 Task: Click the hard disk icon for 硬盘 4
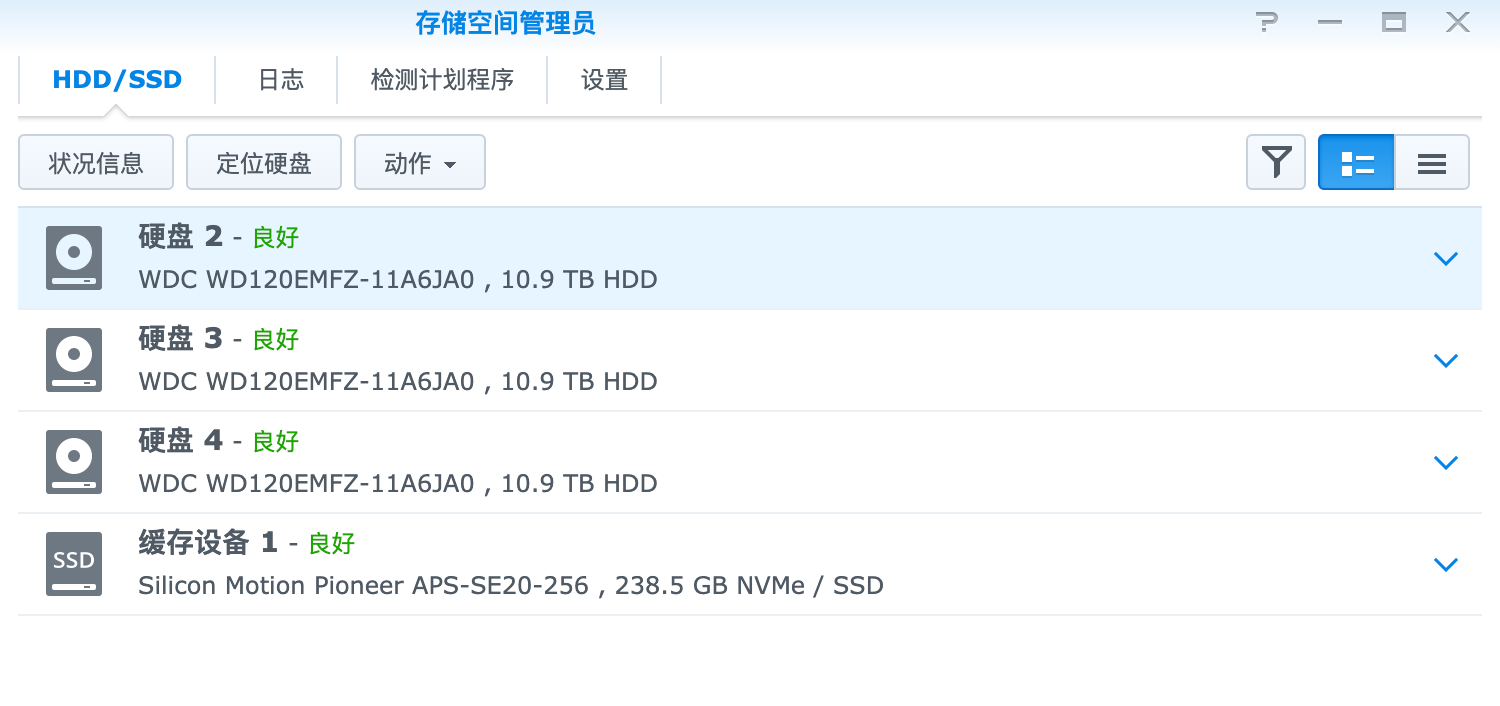tap(73, 462)
